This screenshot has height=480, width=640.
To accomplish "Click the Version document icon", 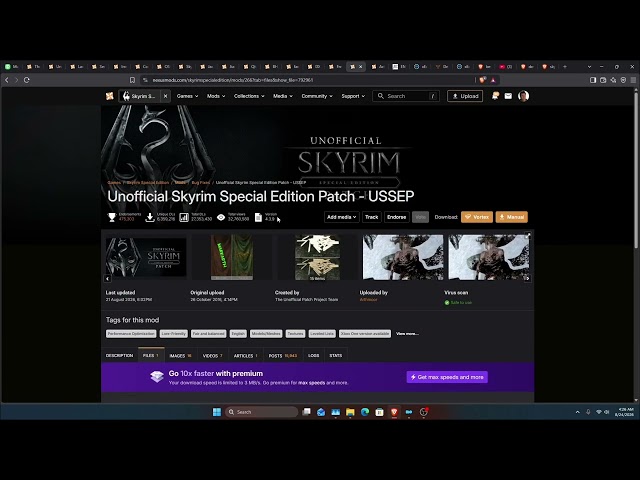I will pyautogui.click(x=258, y=217).
